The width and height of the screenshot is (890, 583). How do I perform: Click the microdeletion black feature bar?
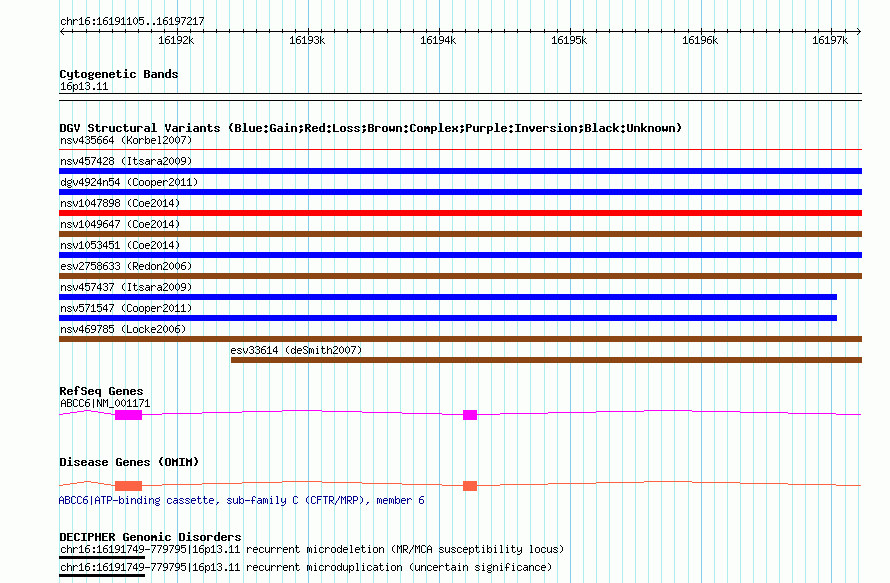(x=102, y=557)
